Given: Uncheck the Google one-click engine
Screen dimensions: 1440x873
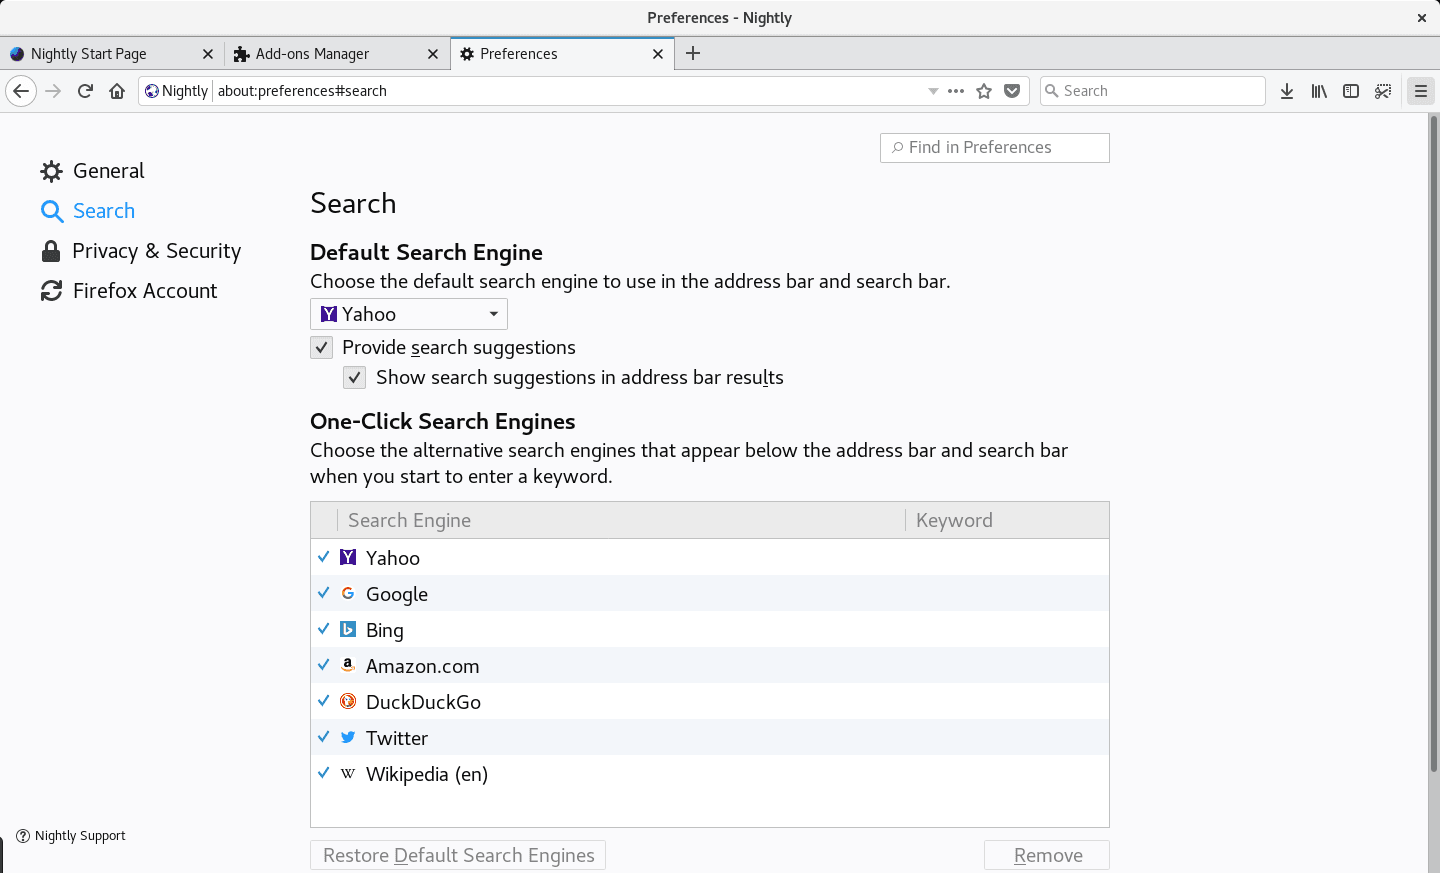Looking at the screenshot, I should [x=324, y=593].
